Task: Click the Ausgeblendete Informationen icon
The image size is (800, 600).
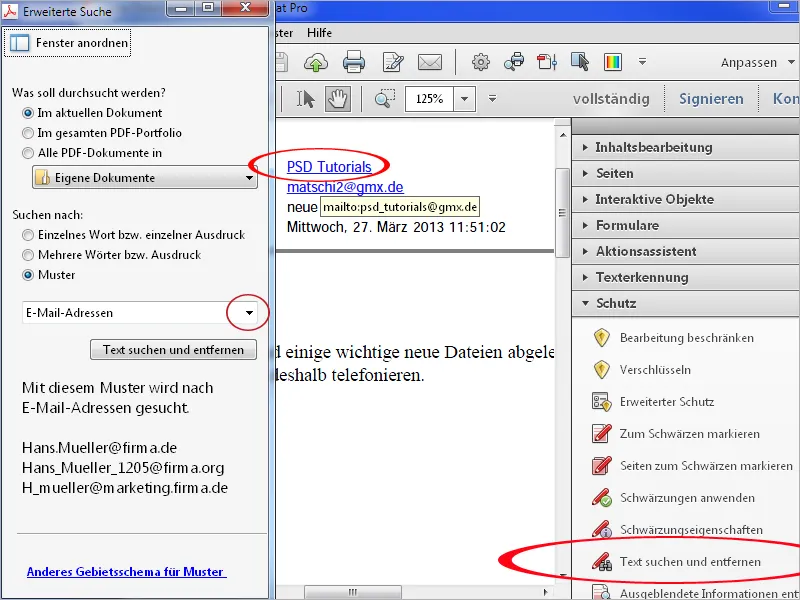Action: (x=602, y=593)
